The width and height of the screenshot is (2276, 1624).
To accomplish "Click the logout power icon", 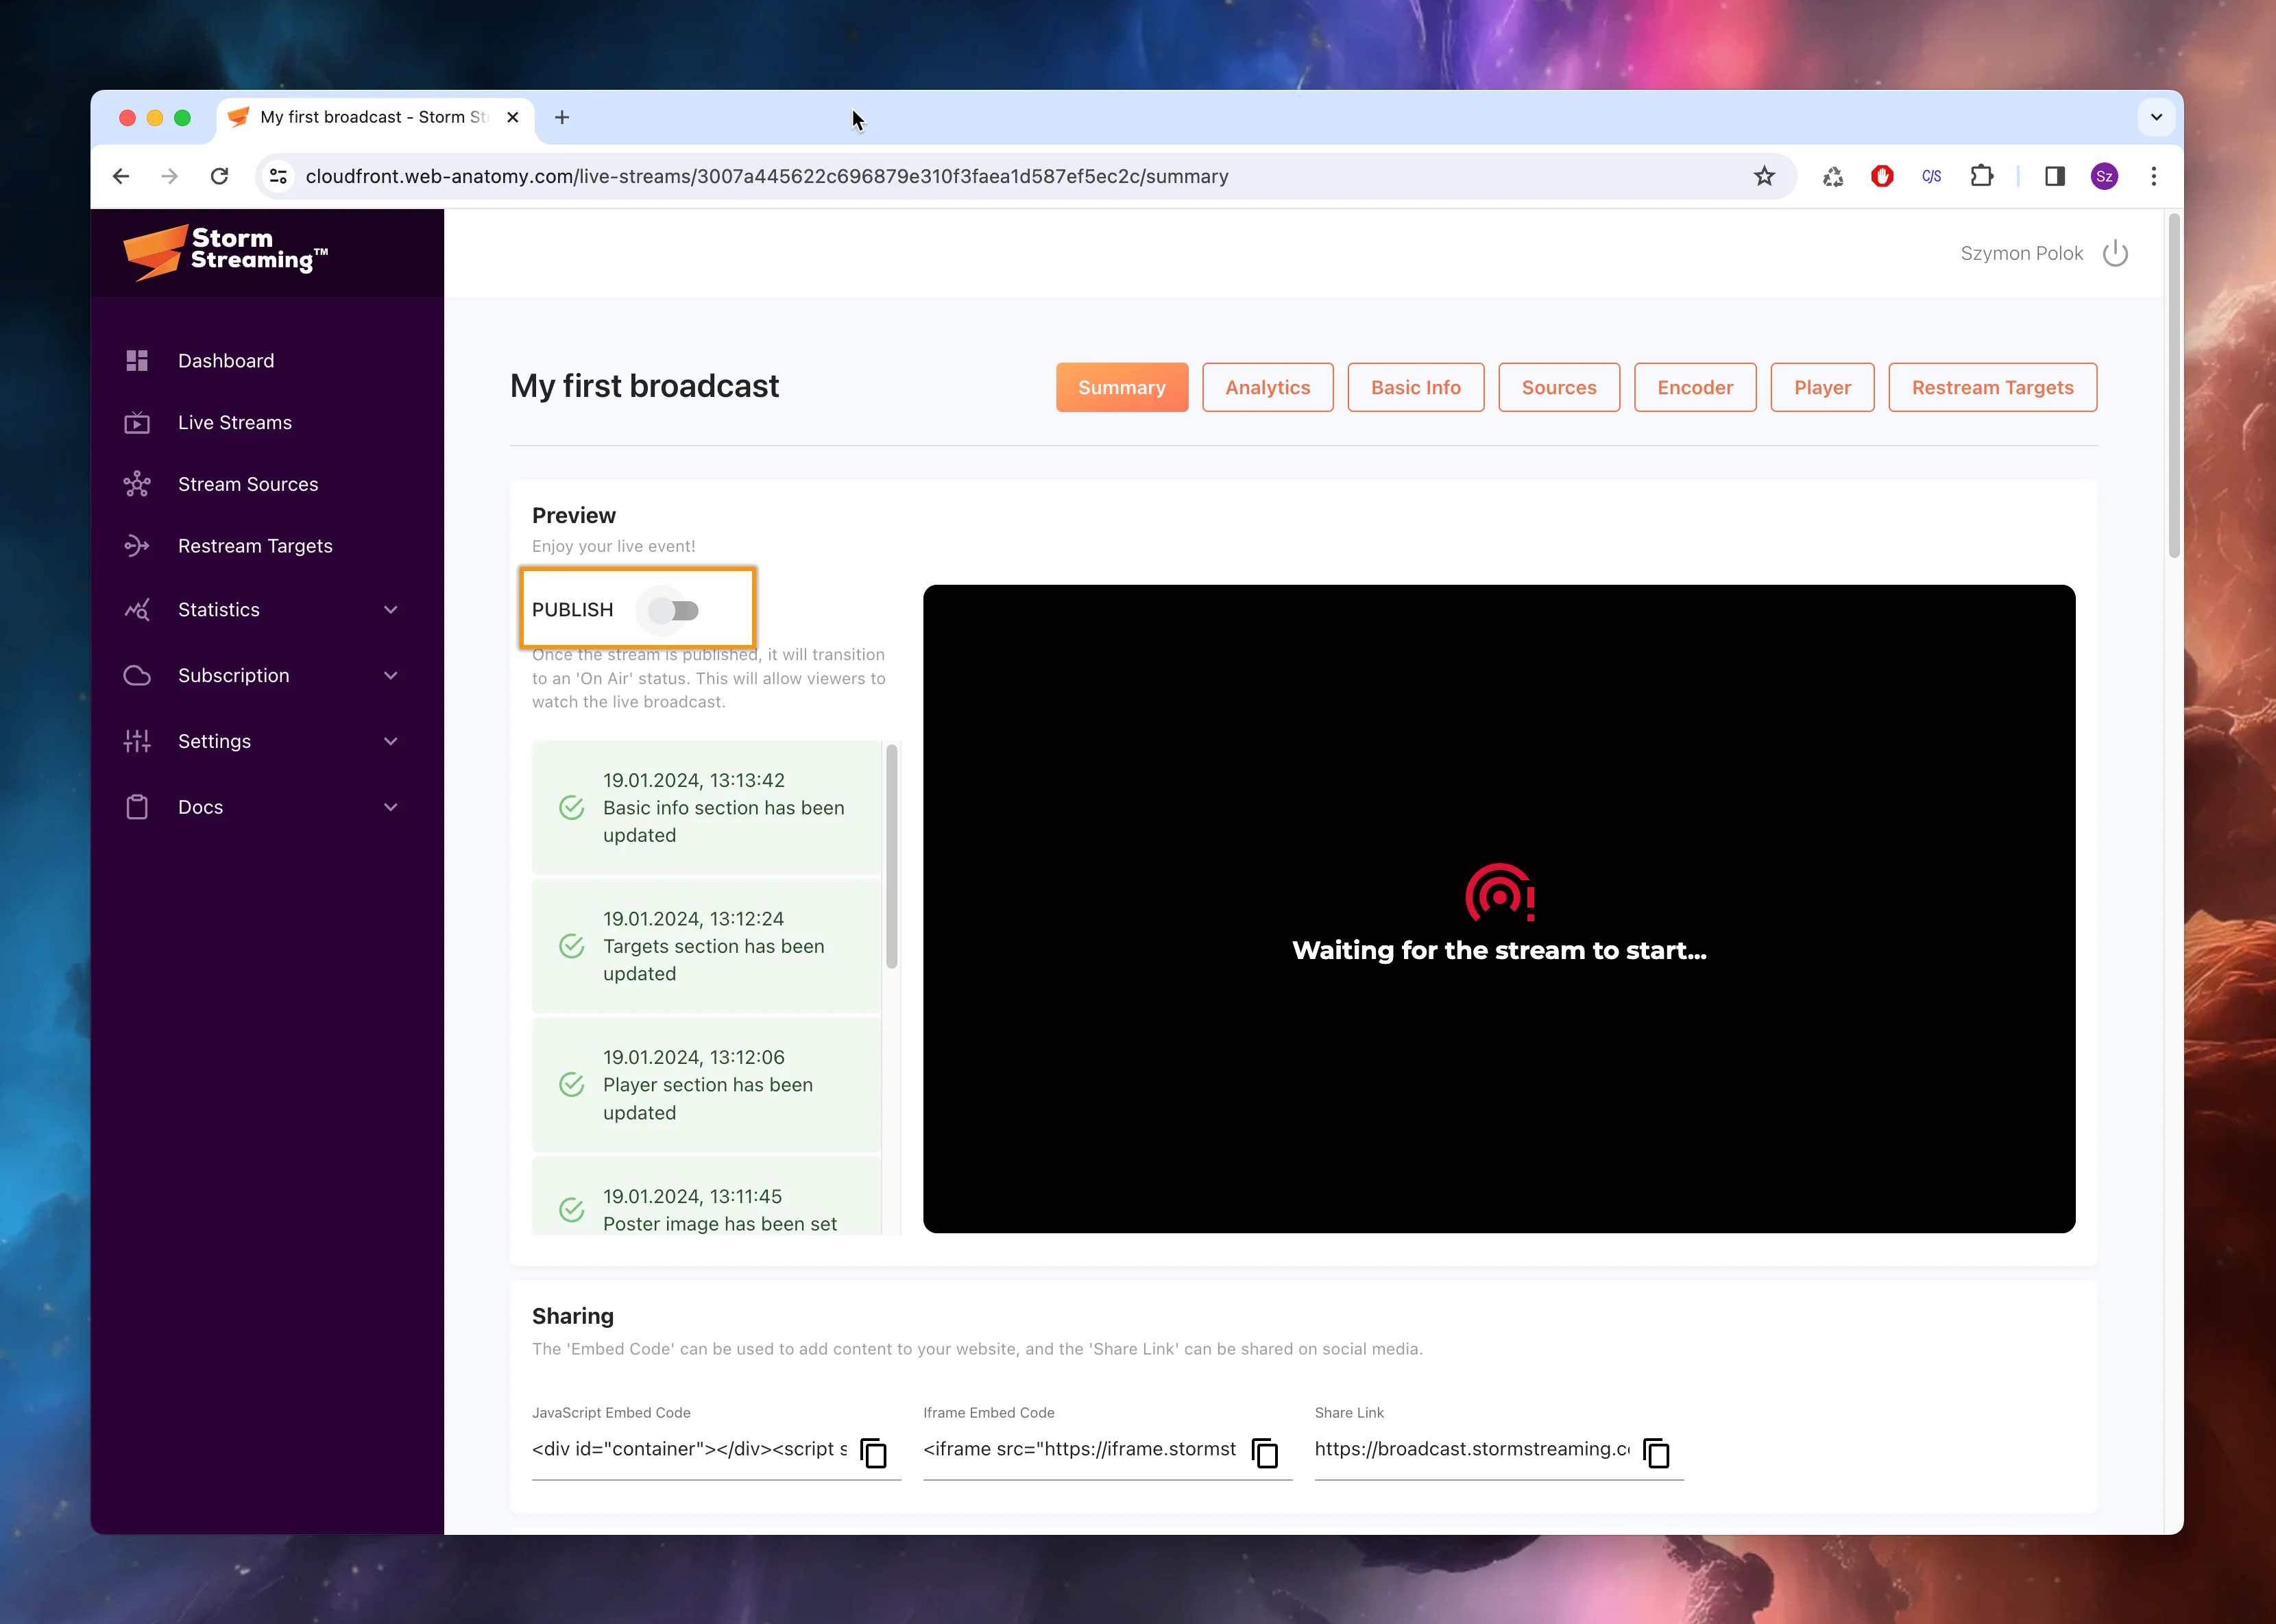I will 2115,254.
